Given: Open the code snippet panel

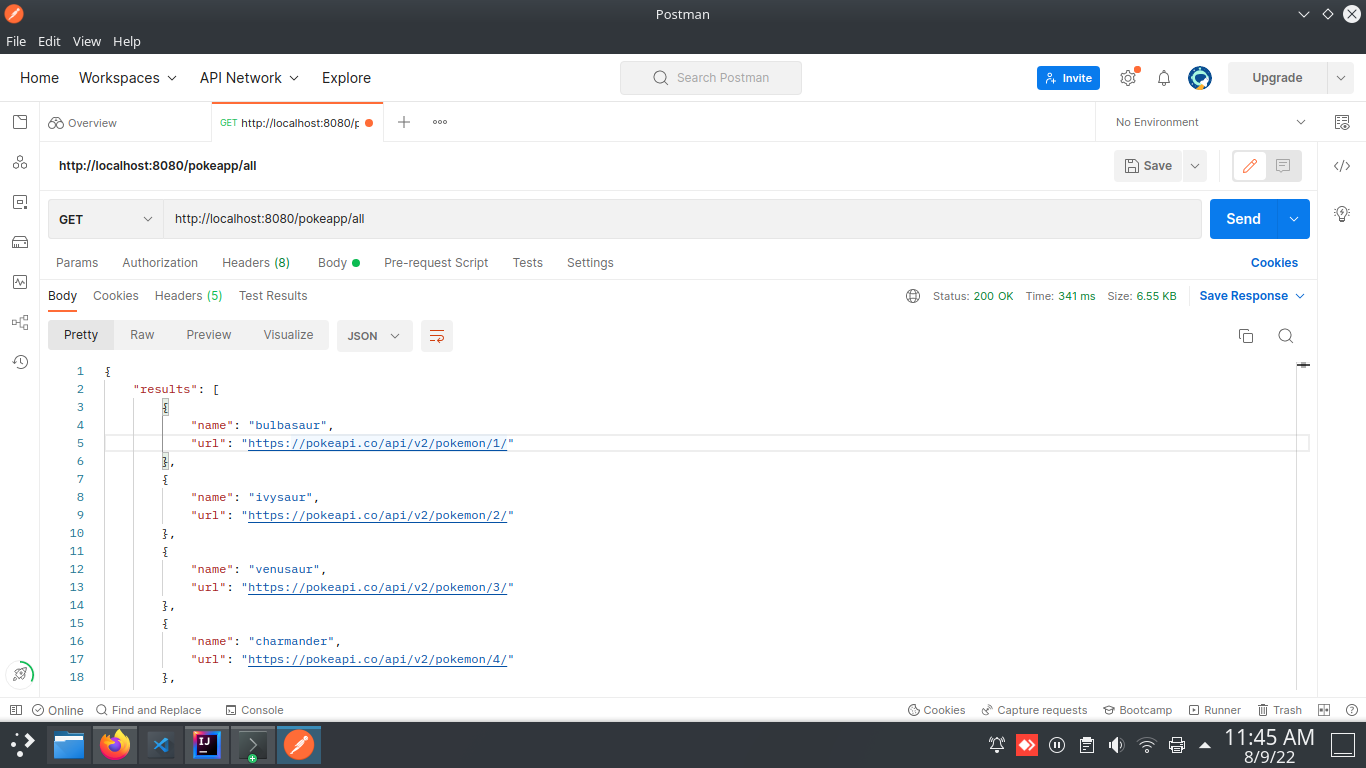Looking at the screenshot, I should tap(1341, 166).
